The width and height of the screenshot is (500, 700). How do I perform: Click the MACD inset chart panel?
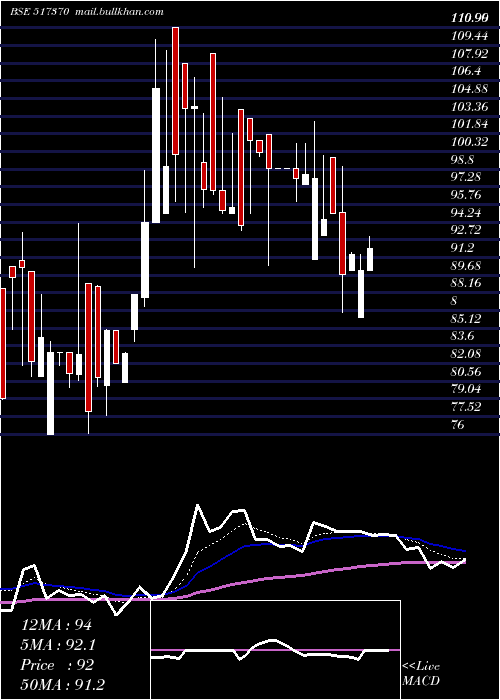coord(275,650)
